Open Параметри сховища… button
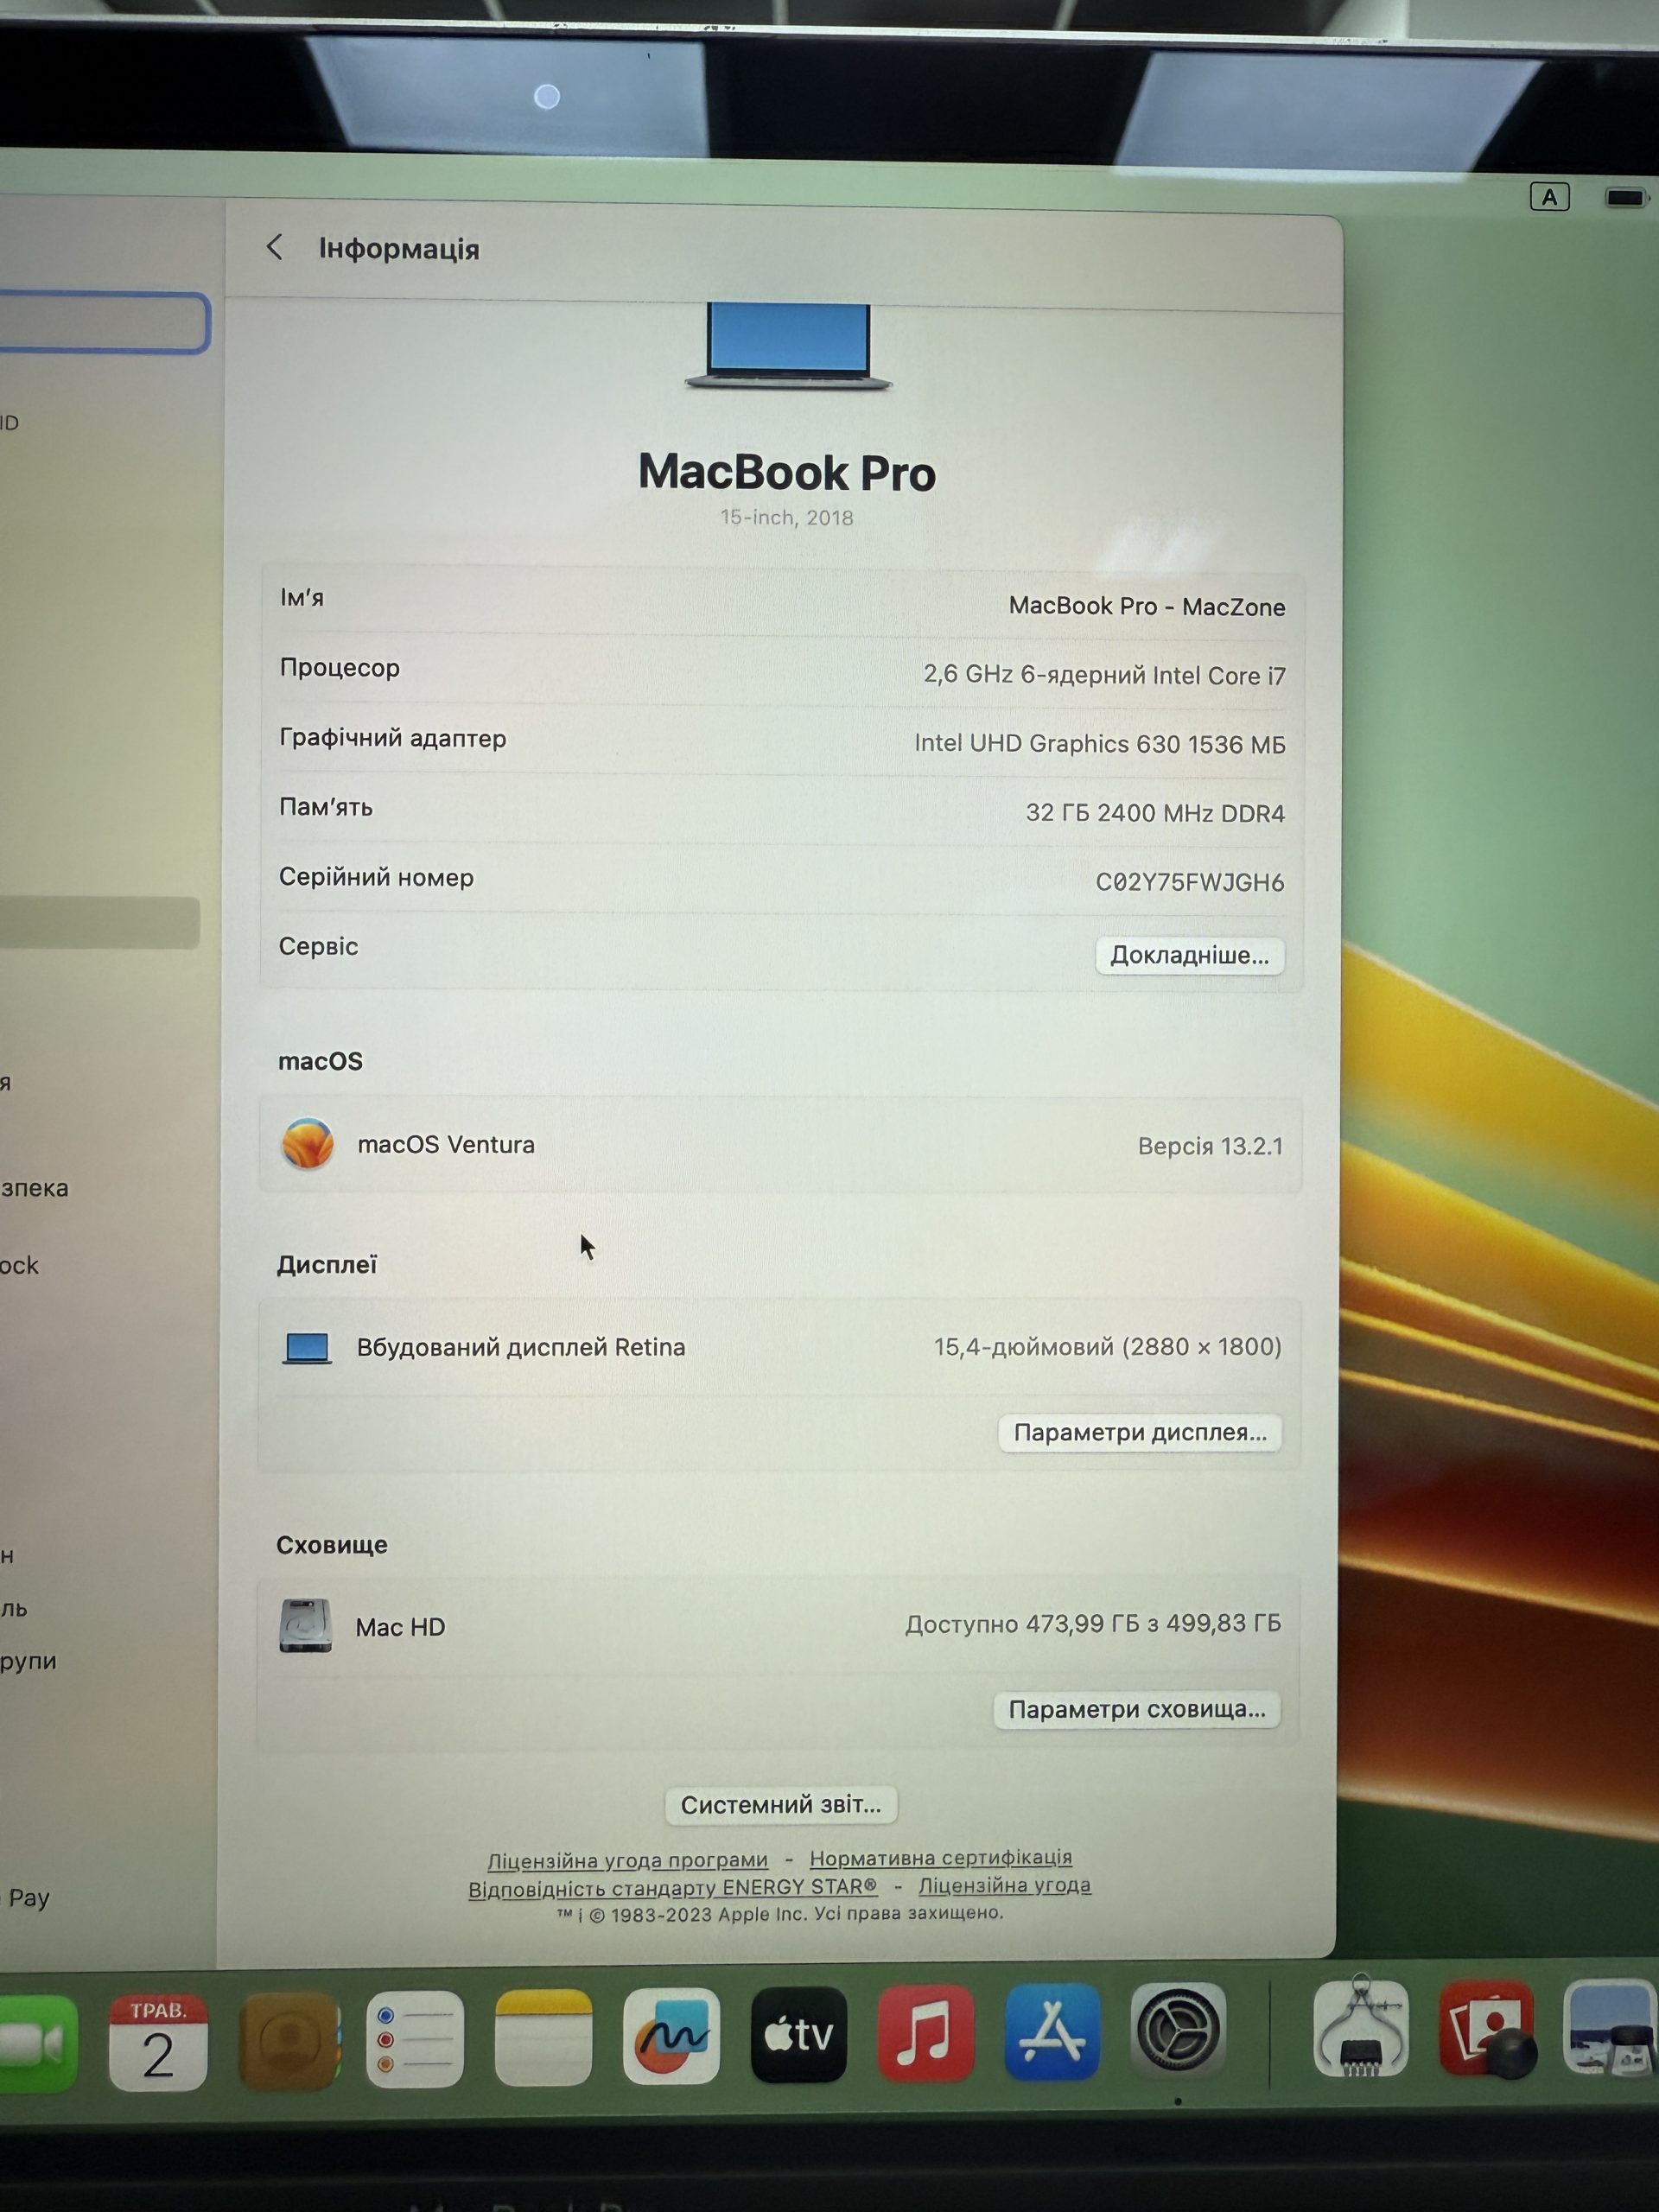Image resolution: width=1659 pixels, height=2212 pixels. click(x=1137, y=1709)
